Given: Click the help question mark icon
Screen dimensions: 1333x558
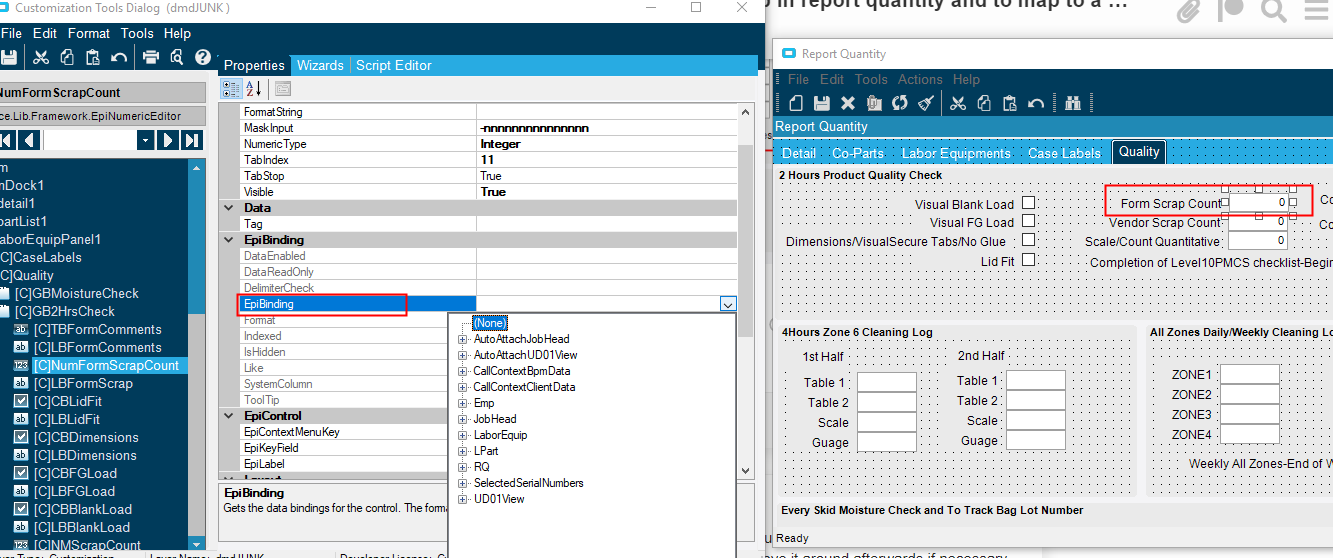Looking at the screenshot, I should pyautogui.click(x=203, y=57).
